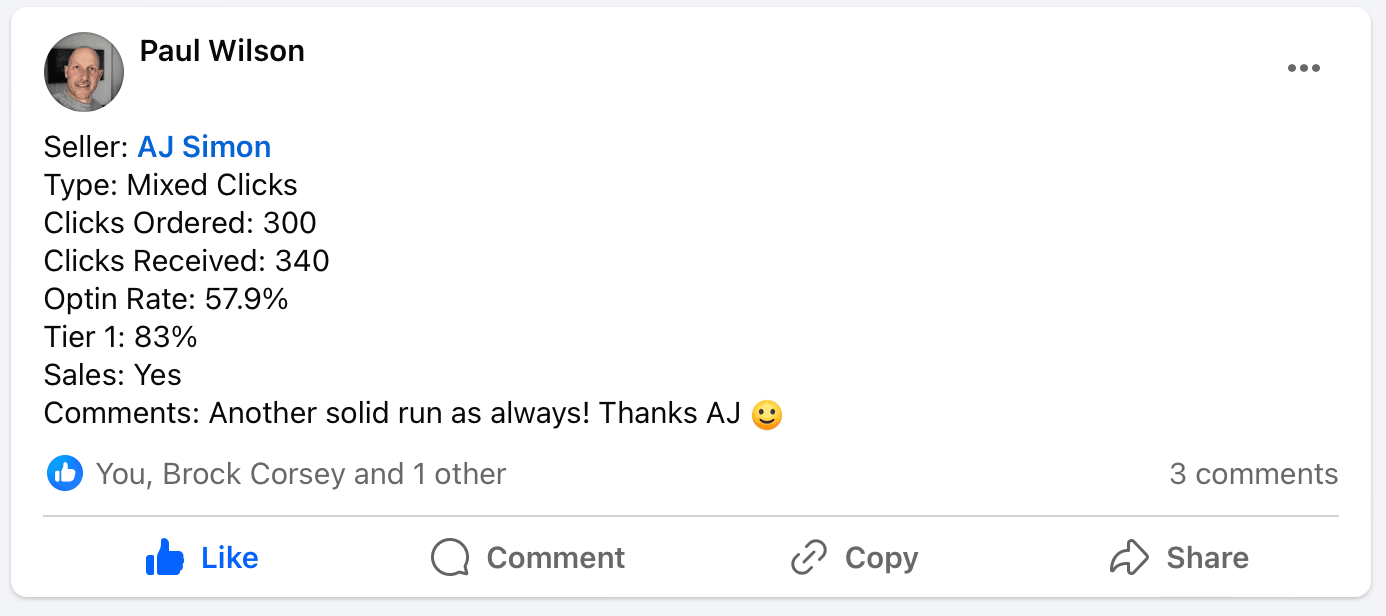Click the 'Clicks Ordered: 300' text line
The height and width of the screenshot is (616, 1386).
tap(180, 223)
